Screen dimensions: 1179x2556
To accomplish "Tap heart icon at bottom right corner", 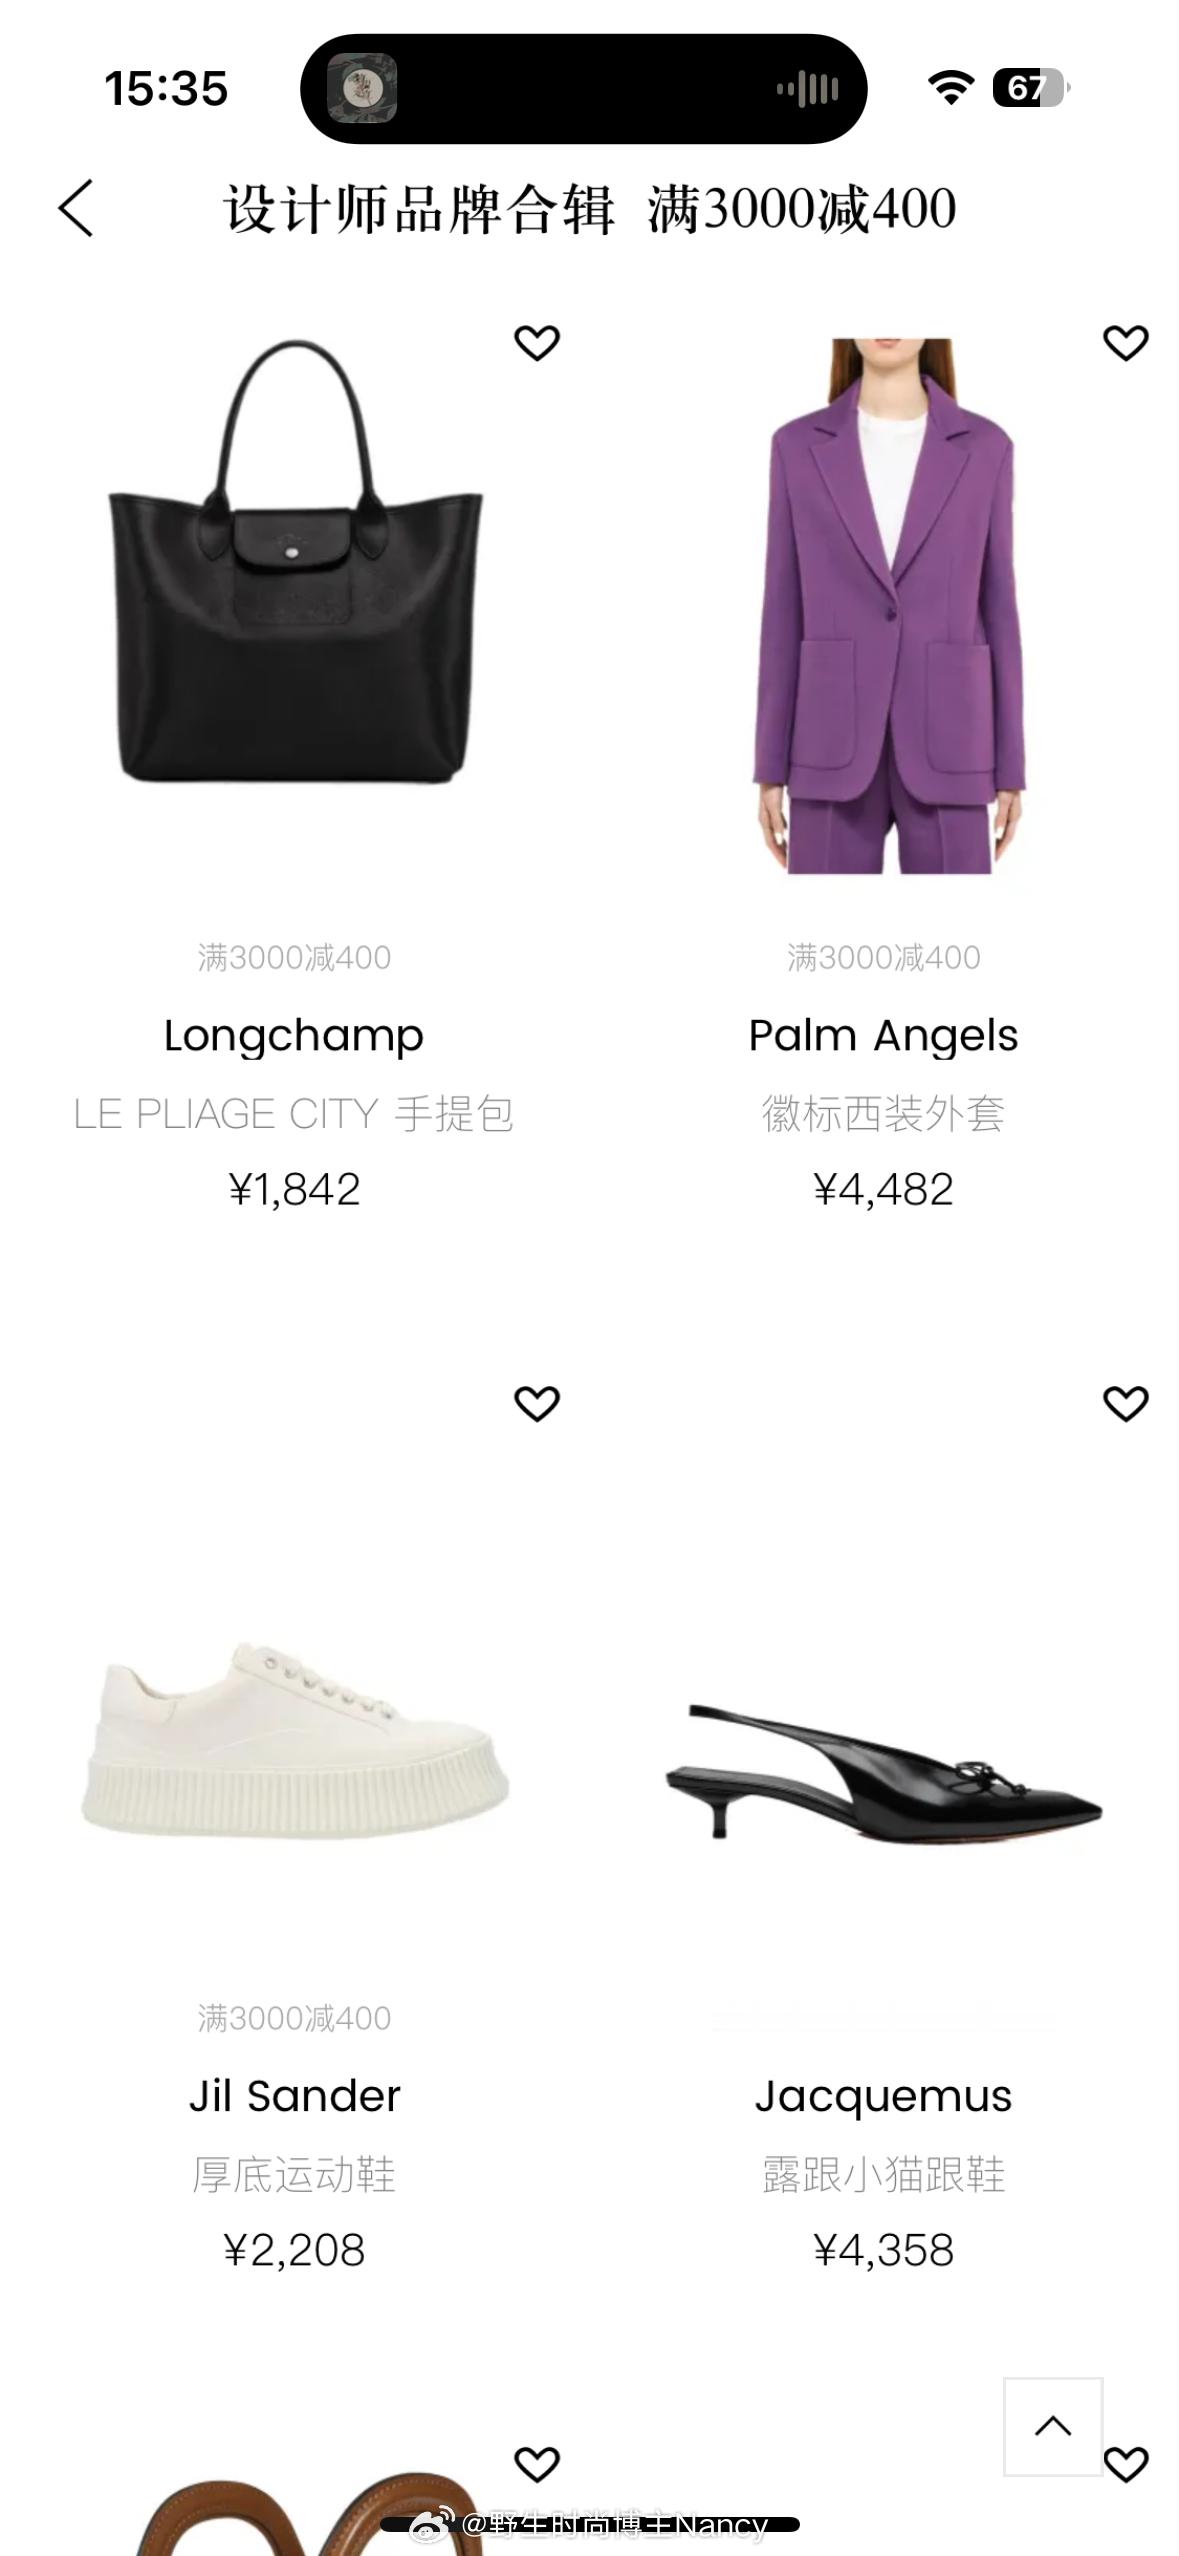I will 1126,2465.
